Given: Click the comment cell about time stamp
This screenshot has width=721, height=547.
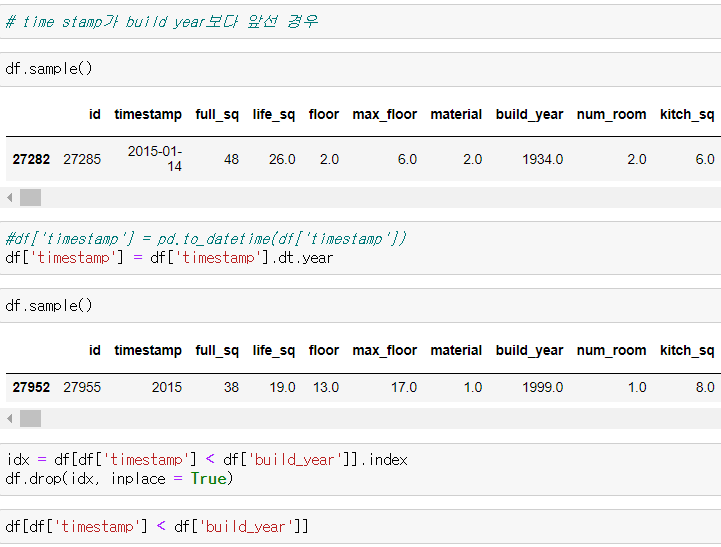Looking at the screenshot, I should [x=360, y=22].
